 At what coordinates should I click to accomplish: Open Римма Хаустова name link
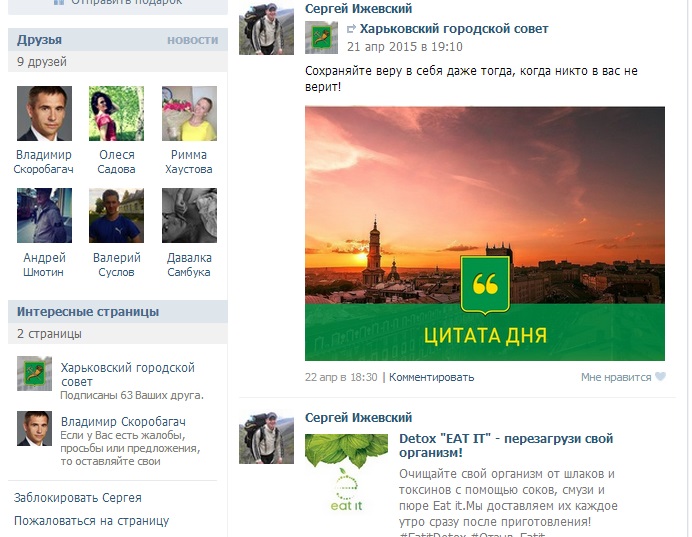pos(189,162)
